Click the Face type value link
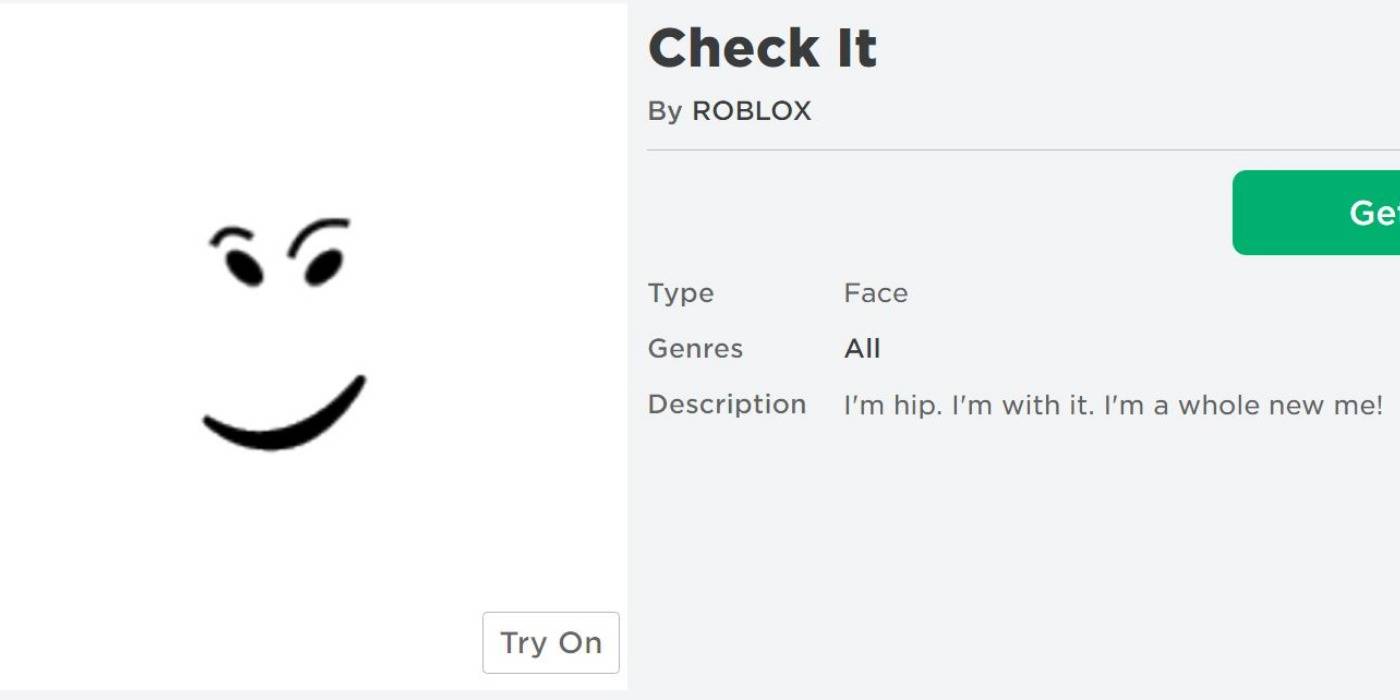This screenshot has height=700, width=1400. pyautogui.click(x=876, y=293)
